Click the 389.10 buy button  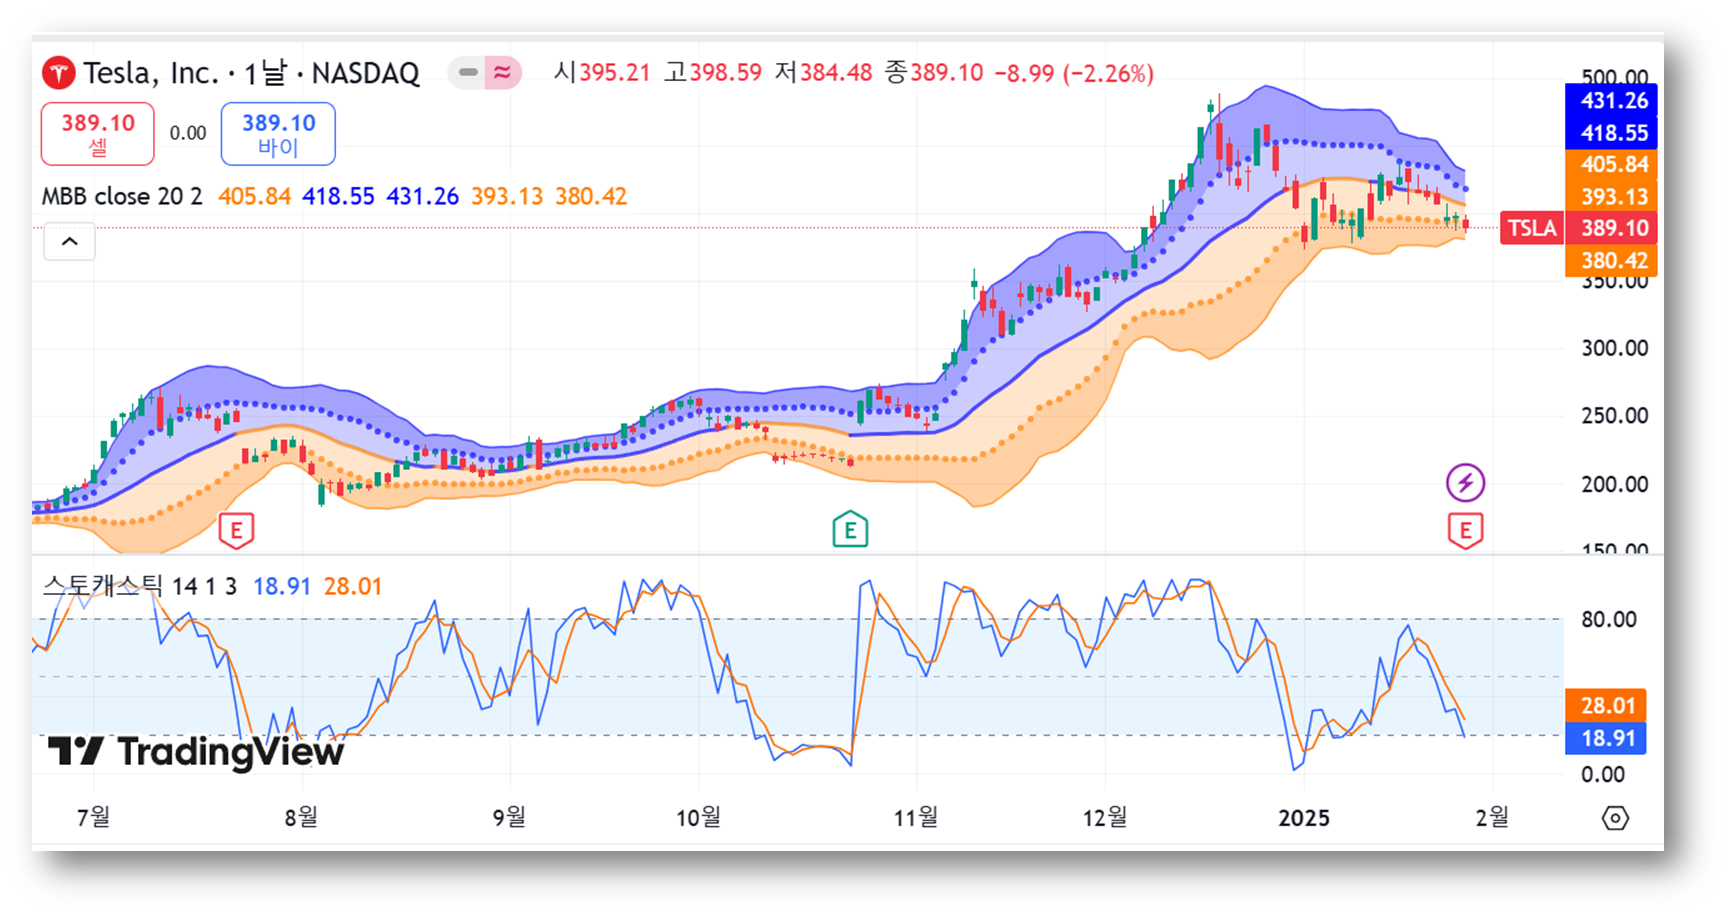tap(278, 134)
